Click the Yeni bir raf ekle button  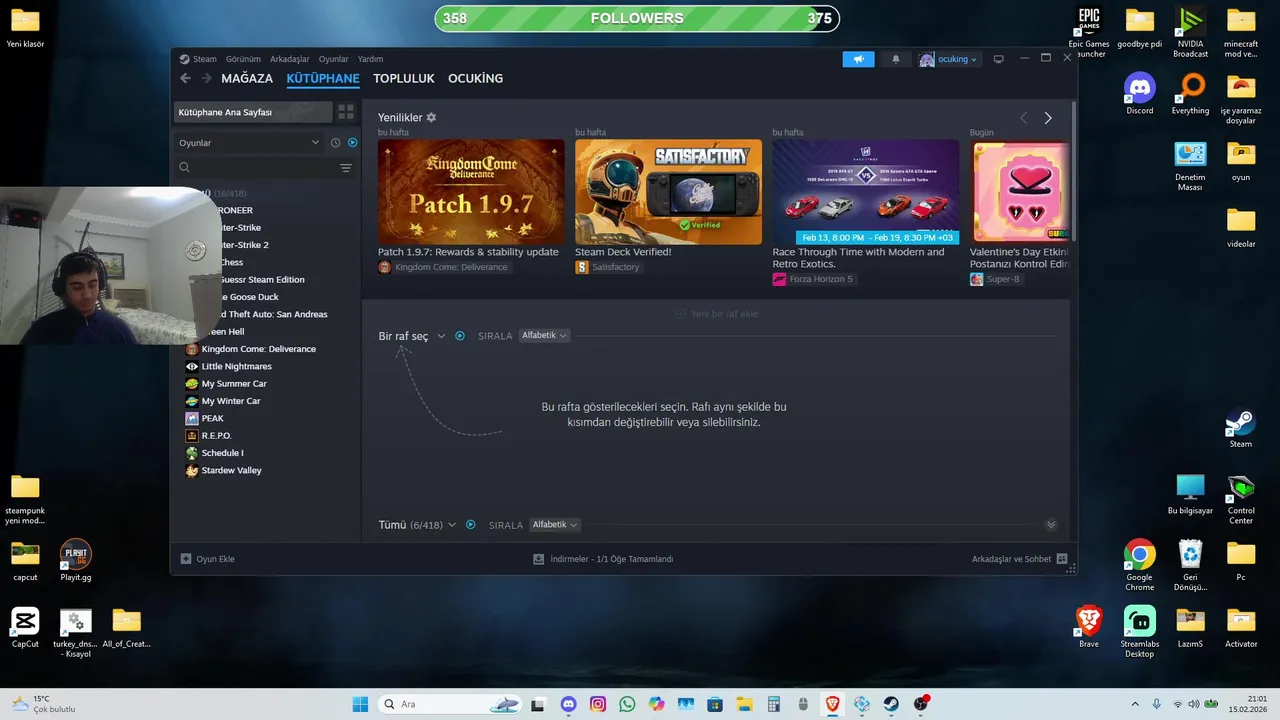716,314
